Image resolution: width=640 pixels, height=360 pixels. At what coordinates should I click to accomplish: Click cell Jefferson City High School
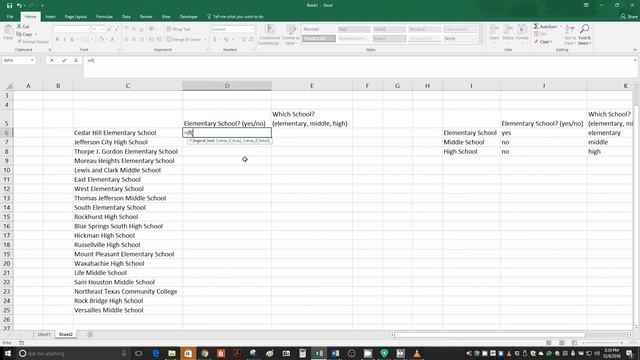tap(128, 142)
